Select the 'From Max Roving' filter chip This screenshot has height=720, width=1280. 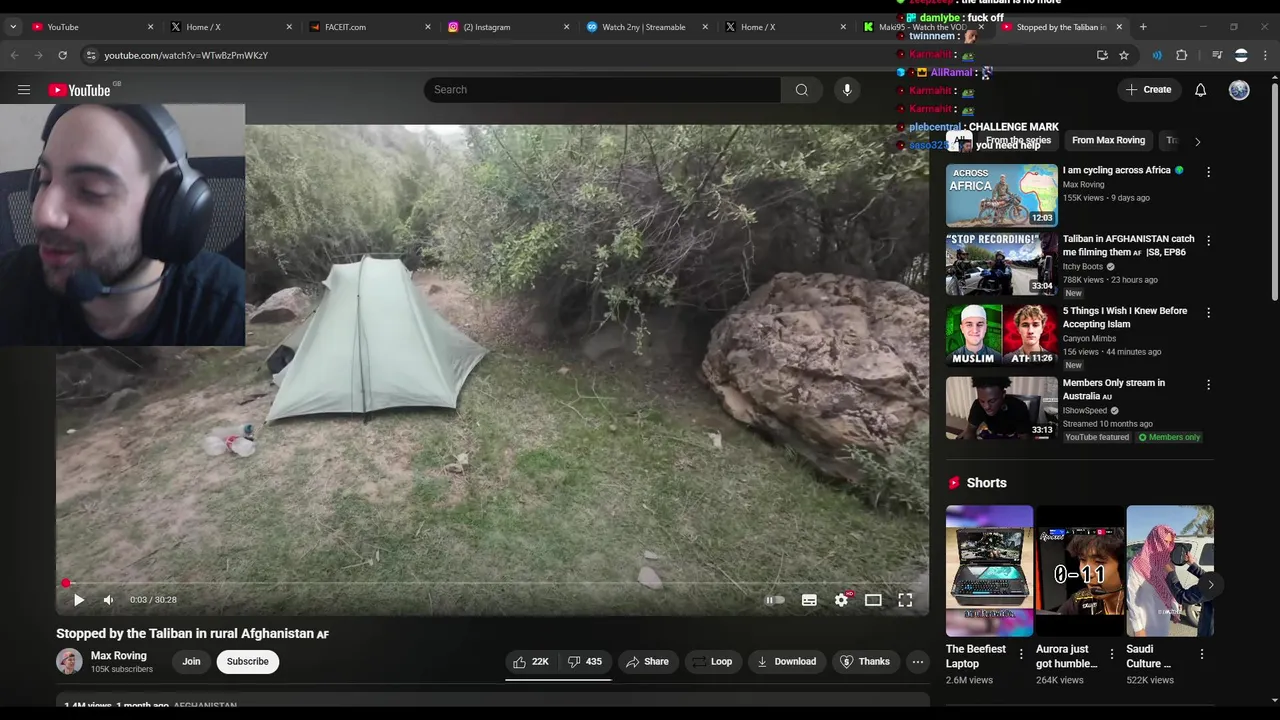coord(1108,141)
